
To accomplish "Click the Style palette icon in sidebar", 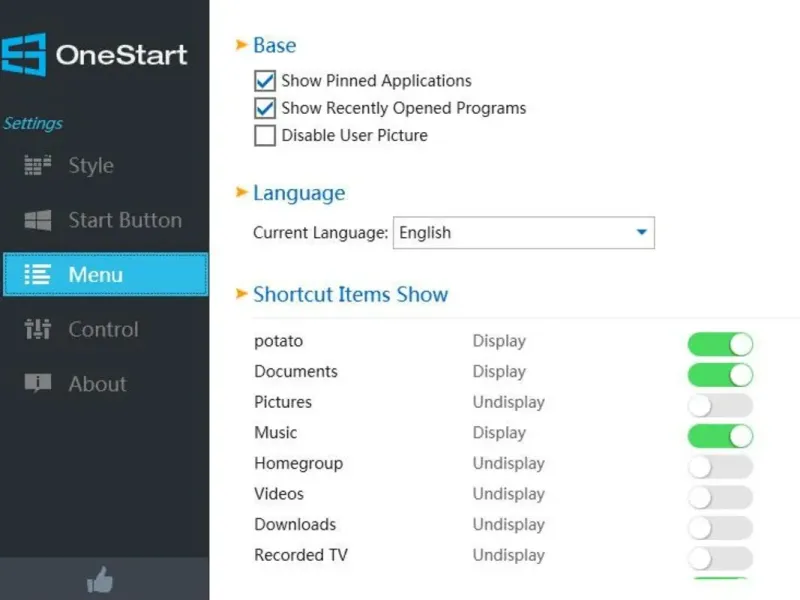I will pos(37,165).
